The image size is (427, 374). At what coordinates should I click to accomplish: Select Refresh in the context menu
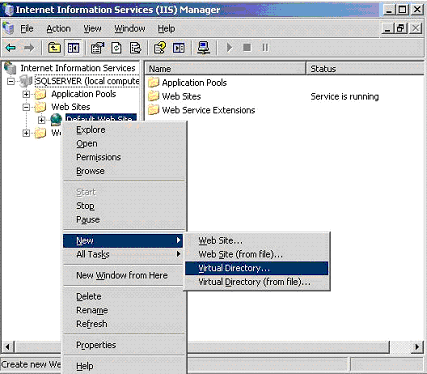[x=124, y=324]
